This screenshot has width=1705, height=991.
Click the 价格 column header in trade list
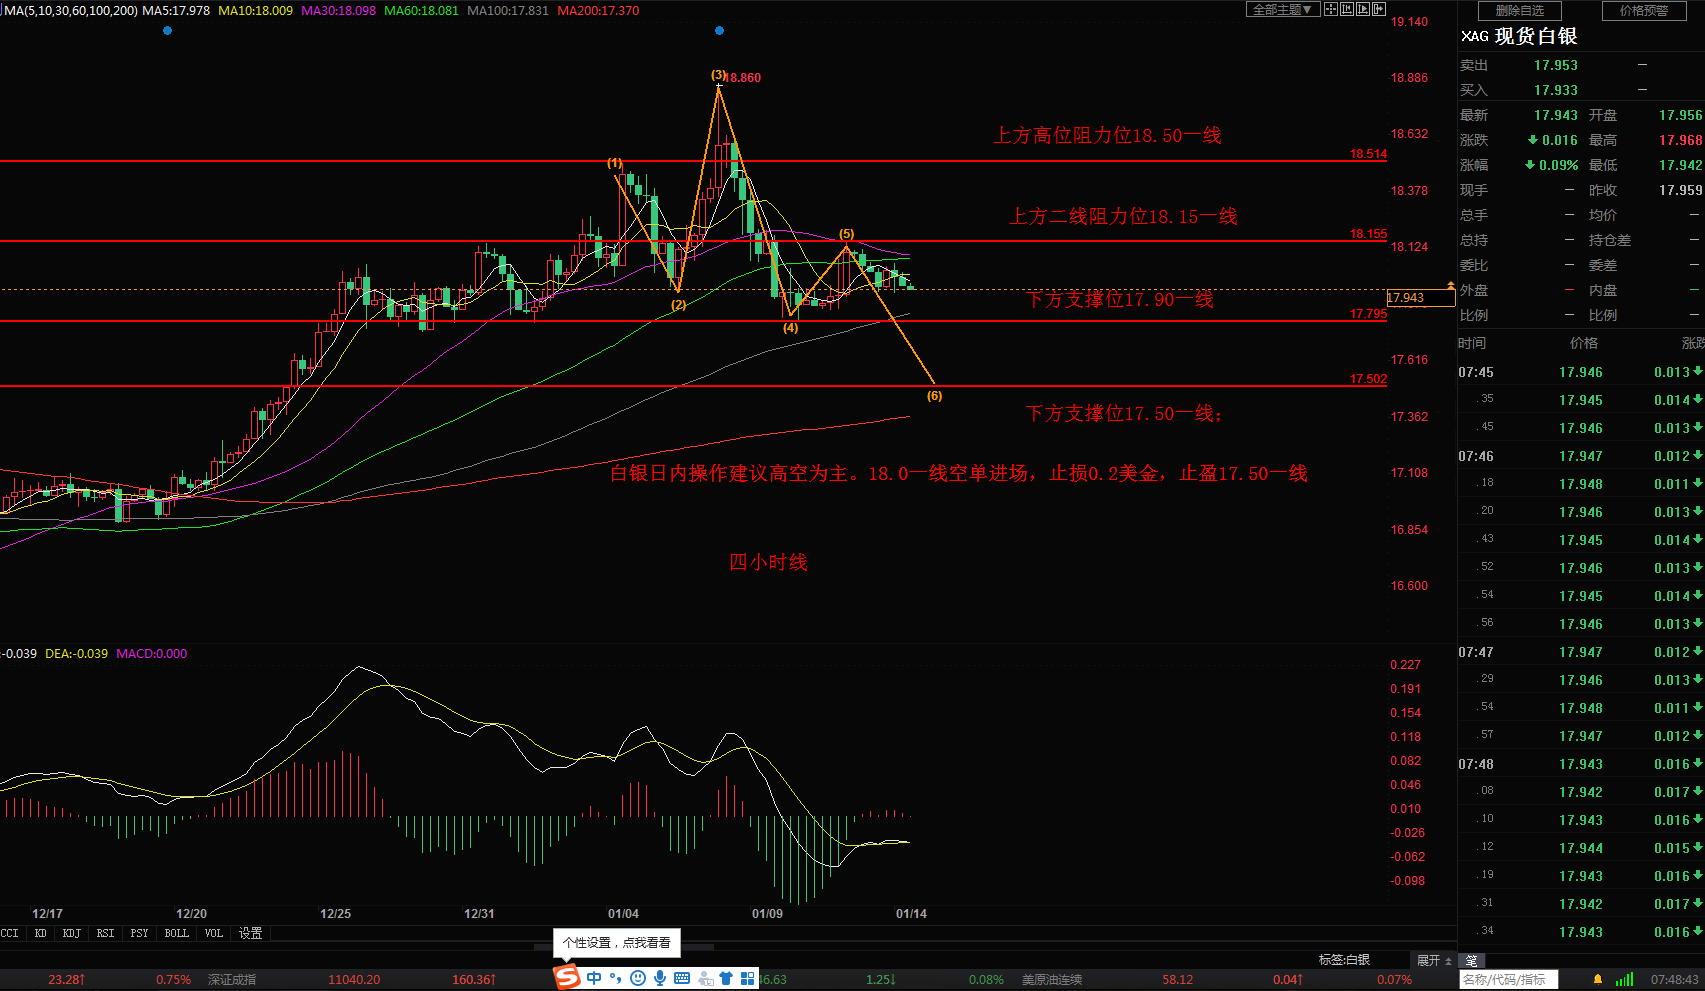pos(1584,343)
